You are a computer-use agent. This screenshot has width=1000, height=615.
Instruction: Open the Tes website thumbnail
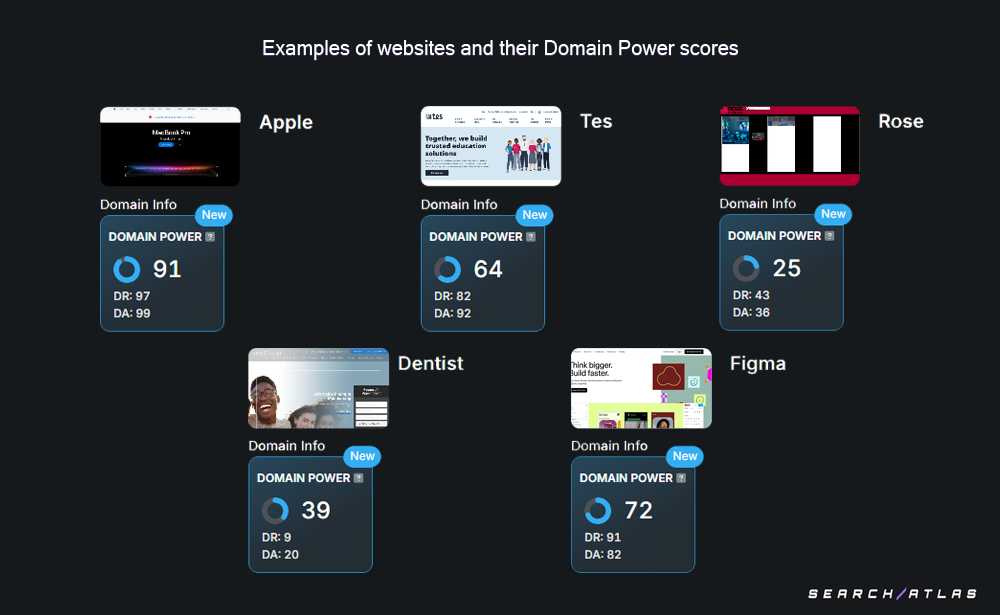click(491, 146)
